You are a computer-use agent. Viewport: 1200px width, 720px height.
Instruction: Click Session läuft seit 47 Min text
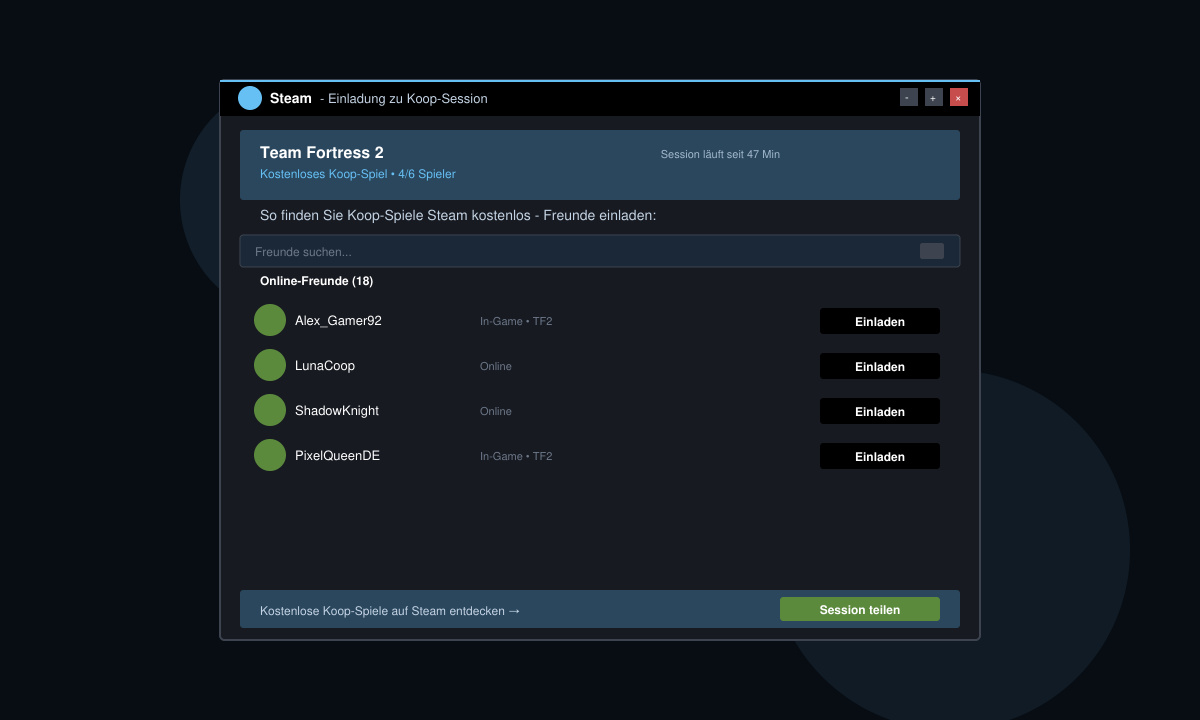(720, 154)
